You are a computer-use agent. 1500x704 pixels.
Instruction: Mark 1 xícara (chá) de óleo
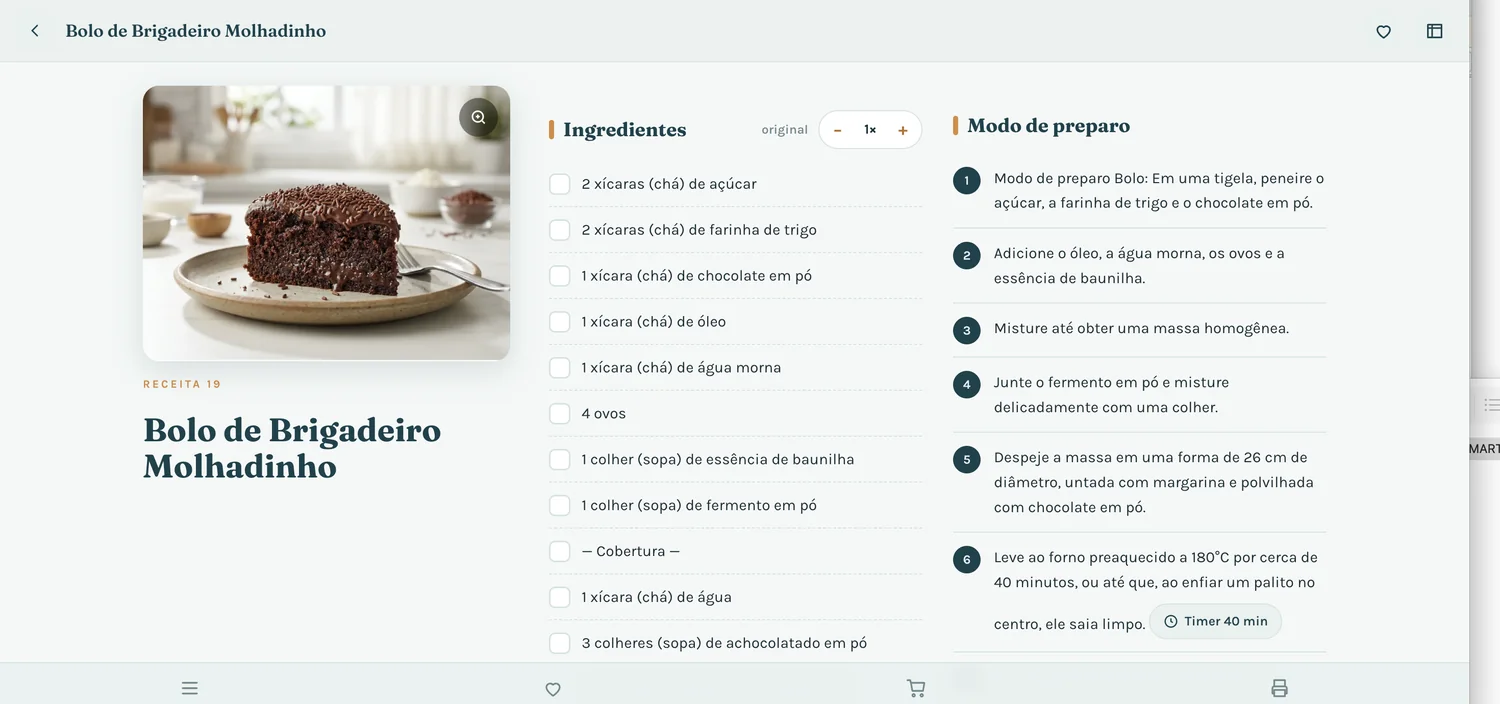560,322
